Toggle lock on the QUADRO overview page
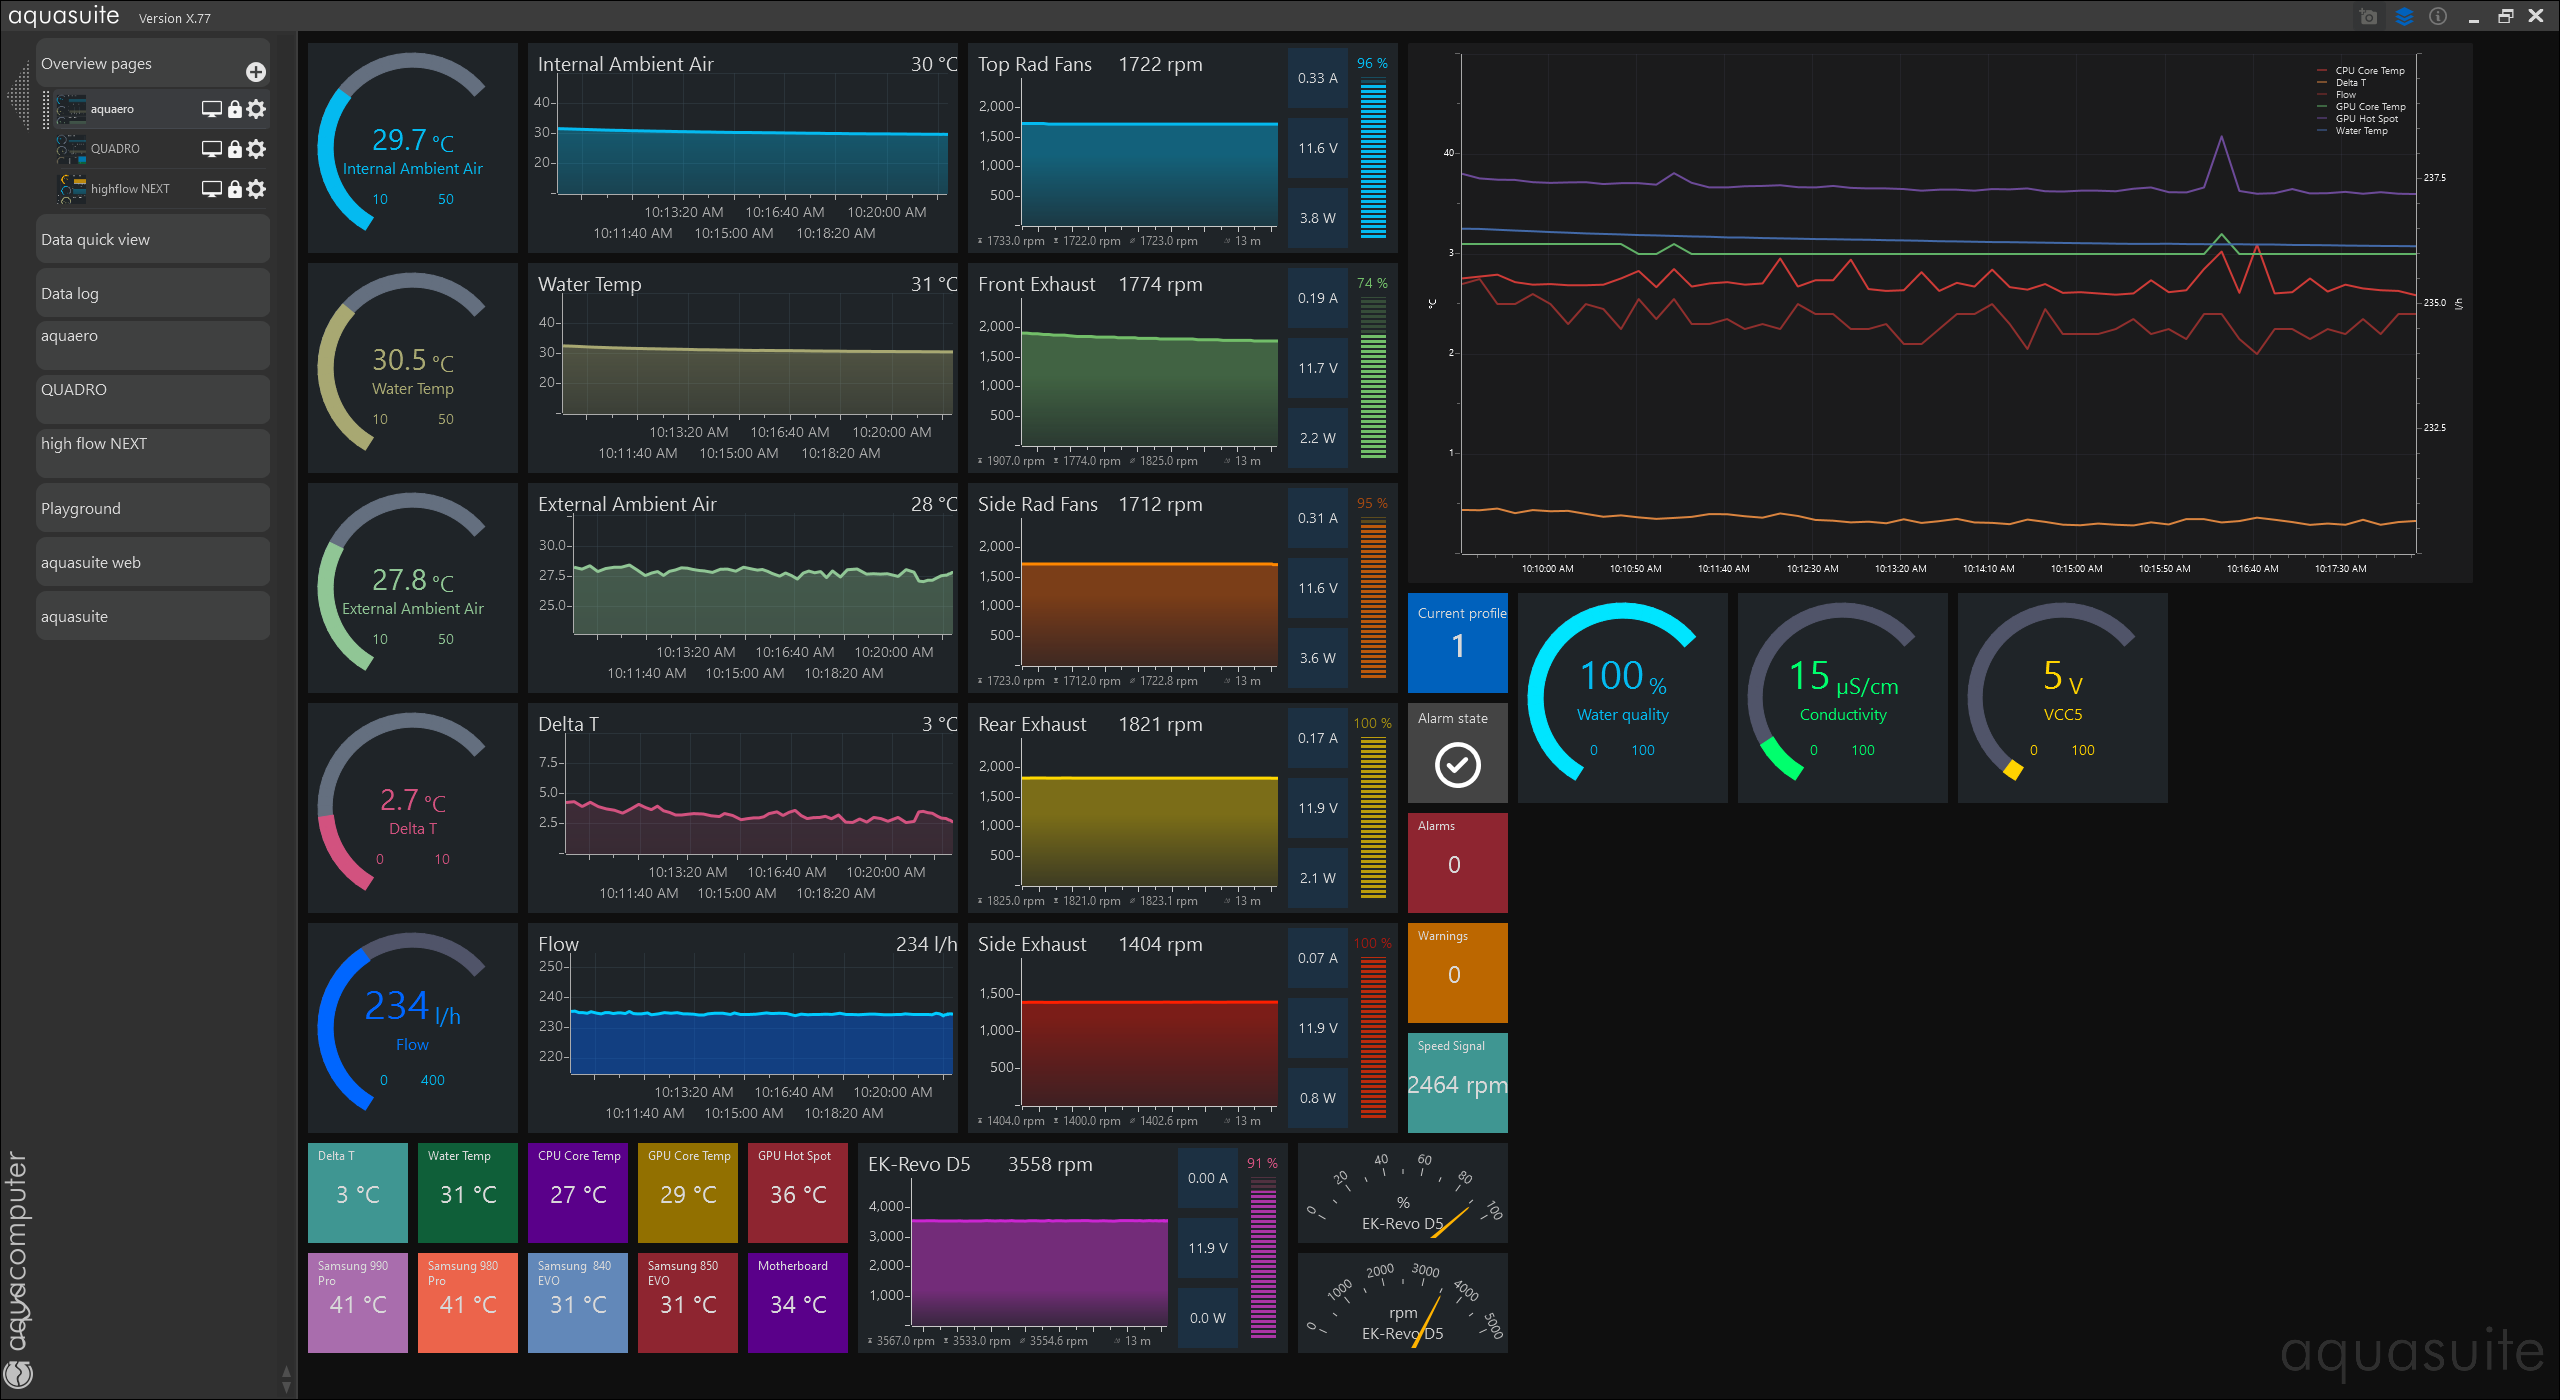The width and height of the screenshot is (2560, 1400). coord(235,149)
